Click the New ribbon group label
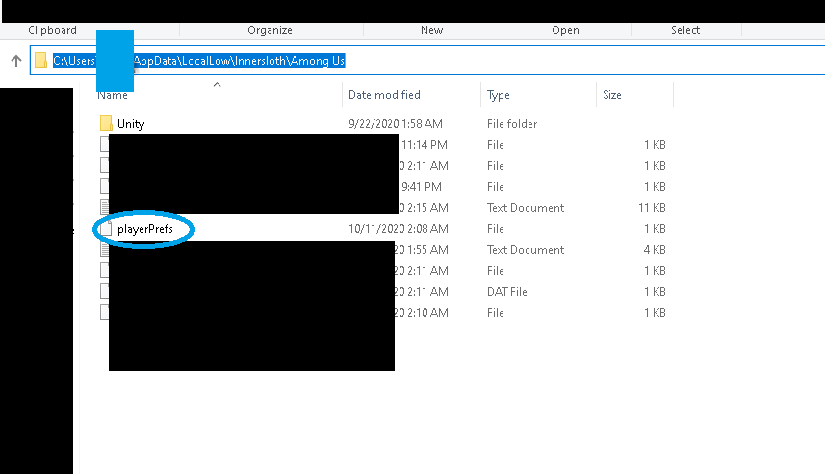This screenshot has width=825, height=474. (432, 30)
